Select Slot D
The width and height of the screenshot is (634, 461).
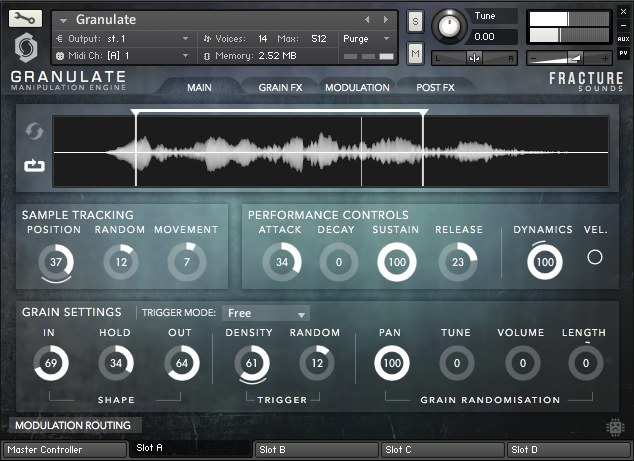(569, 450)
